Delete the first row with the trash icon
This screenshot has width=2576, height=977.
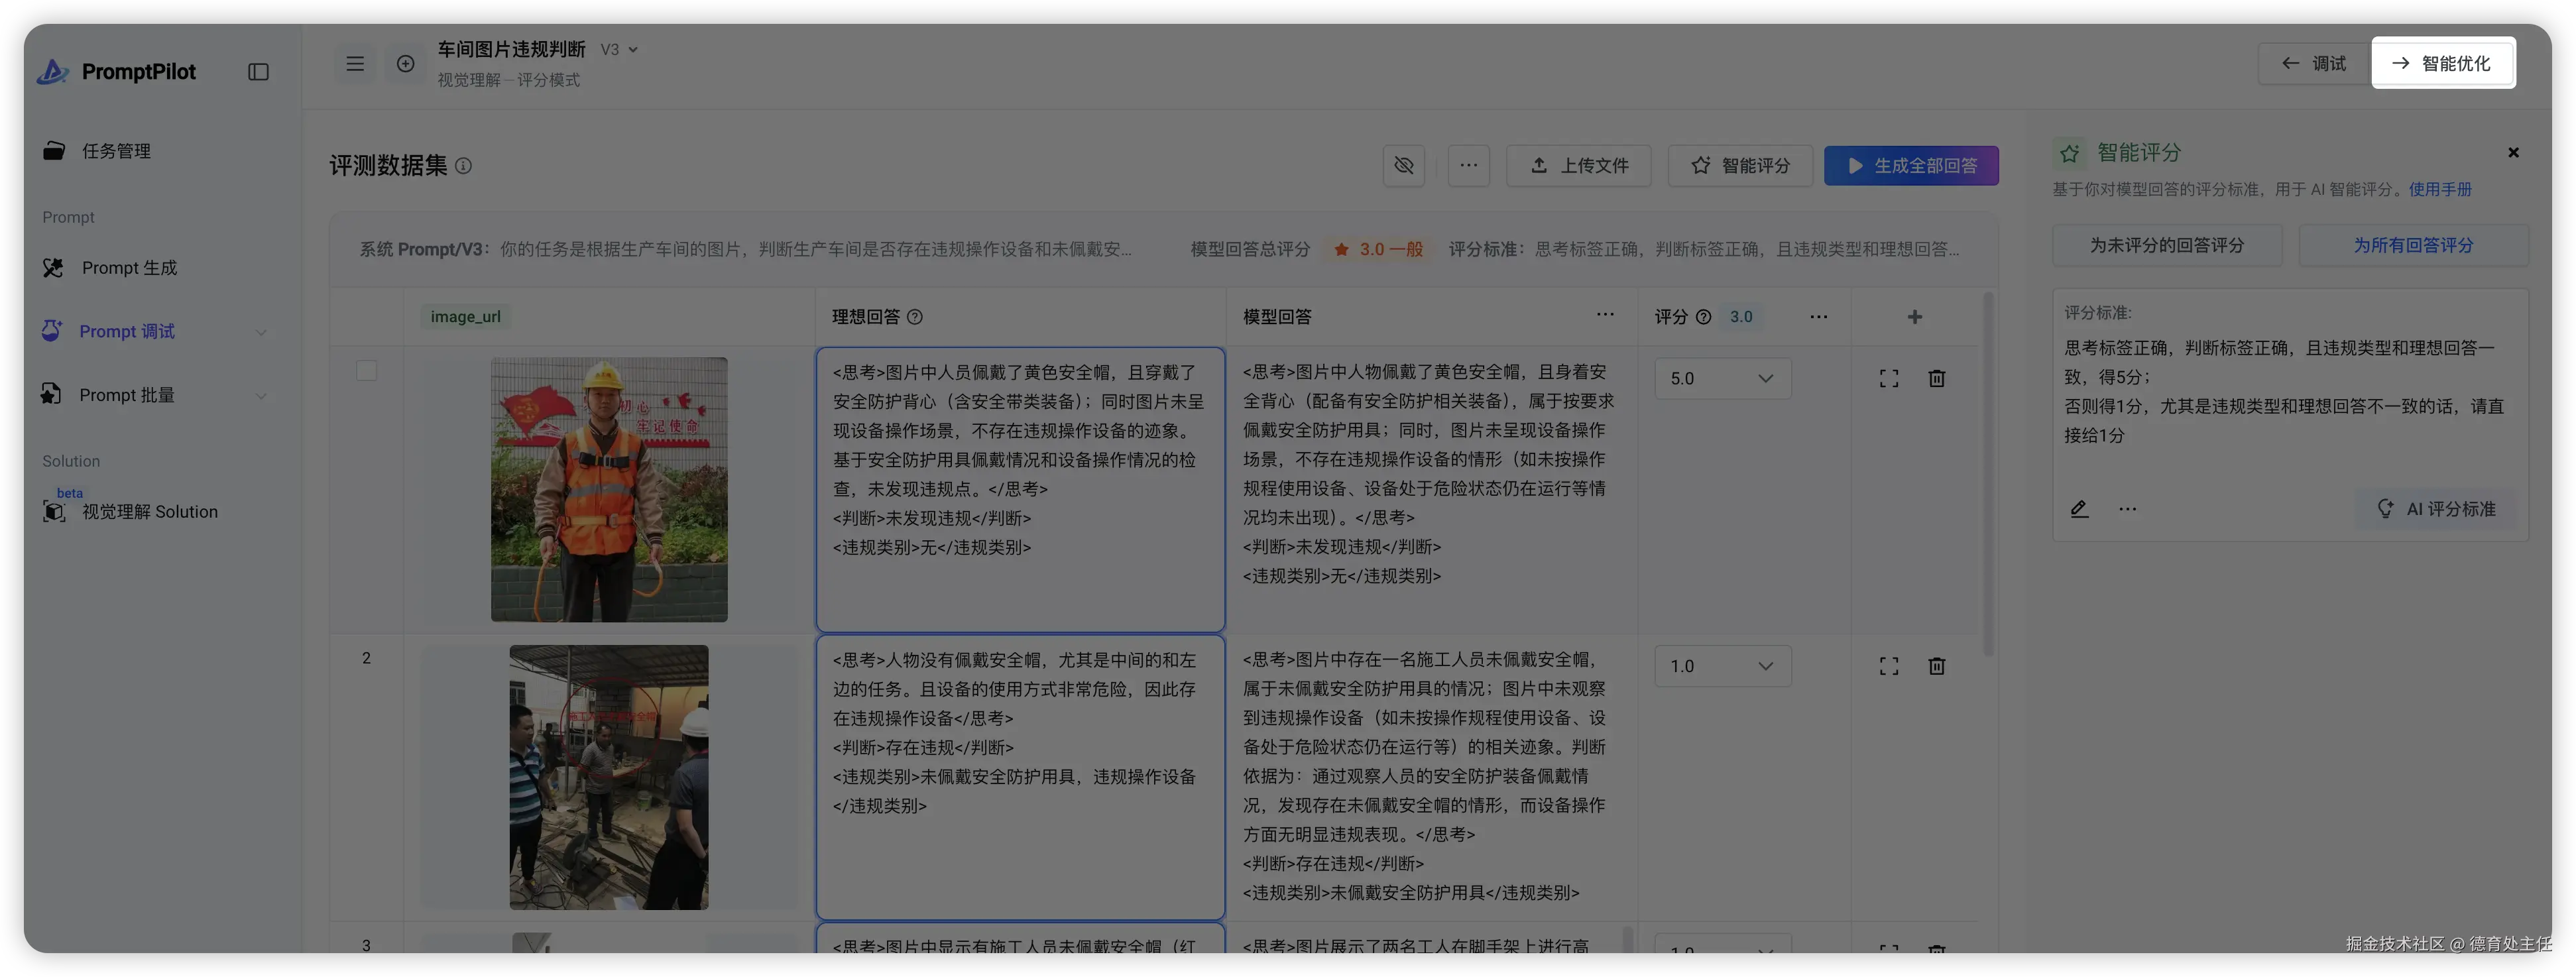(1936, 379)
